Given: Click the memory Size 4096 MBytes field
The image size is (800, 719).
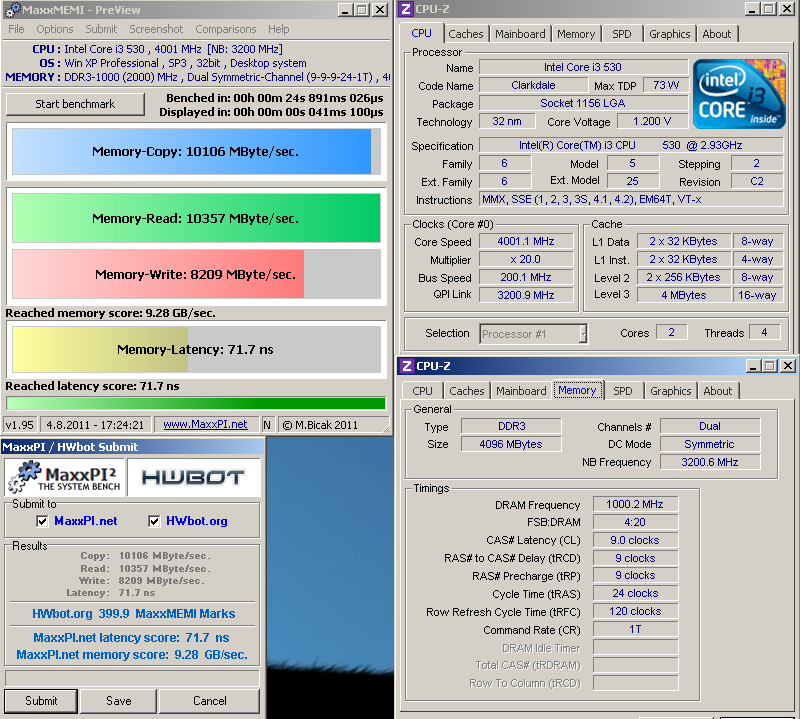Looking at the screenshot, I should 511,444.
